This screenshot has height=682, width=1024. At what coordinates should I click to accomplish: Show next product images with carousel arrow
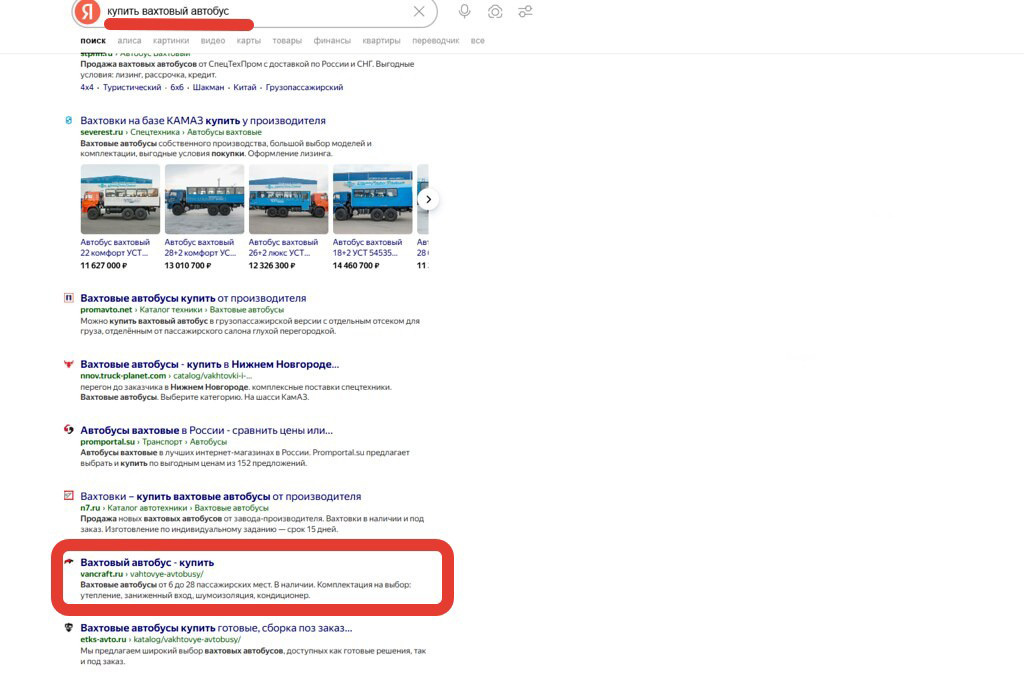[x=428, y=199]
